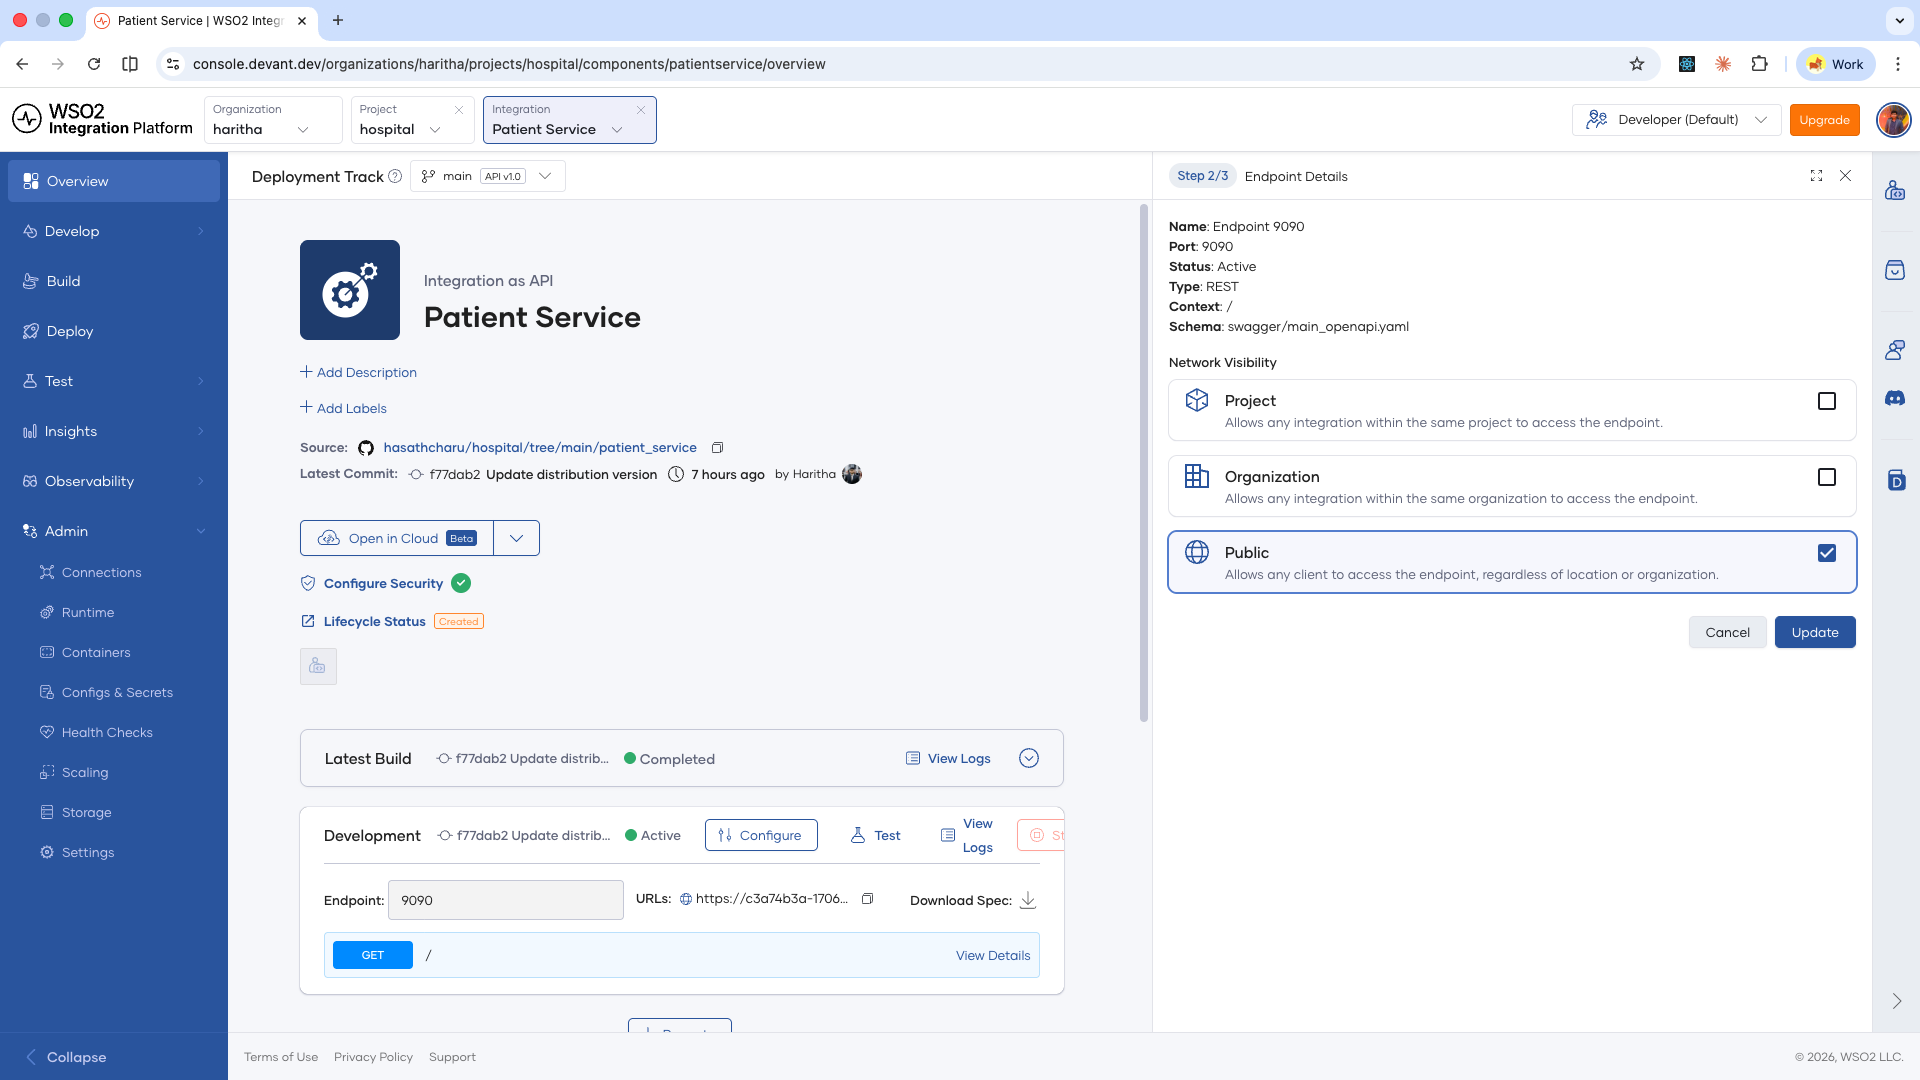Viewport: 1920px width, 1080px height.
Task: Clear the Integration selection with its x
Action: (641, 110)
